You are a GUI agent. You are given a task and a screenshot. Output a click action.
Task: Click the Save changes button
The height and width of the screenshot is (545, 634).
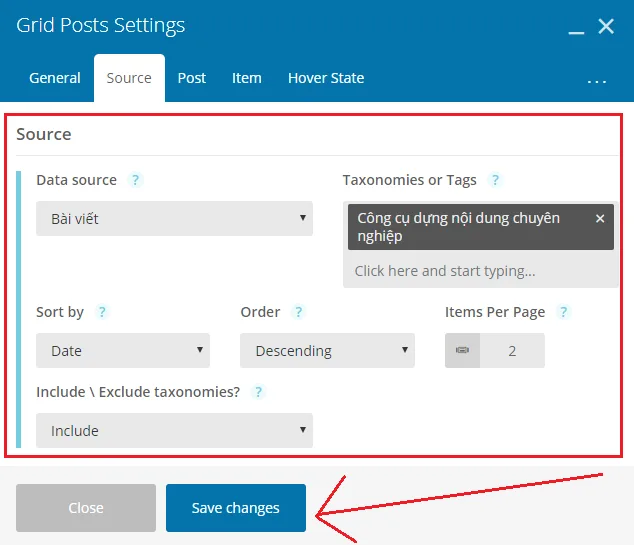236,508
